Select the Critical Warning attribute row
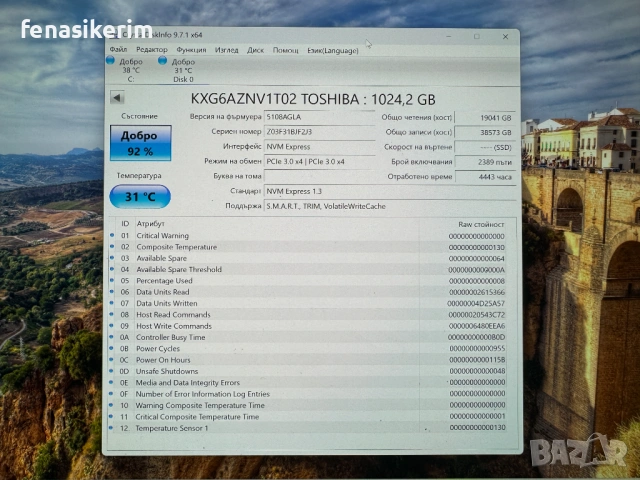 [307, 236]
